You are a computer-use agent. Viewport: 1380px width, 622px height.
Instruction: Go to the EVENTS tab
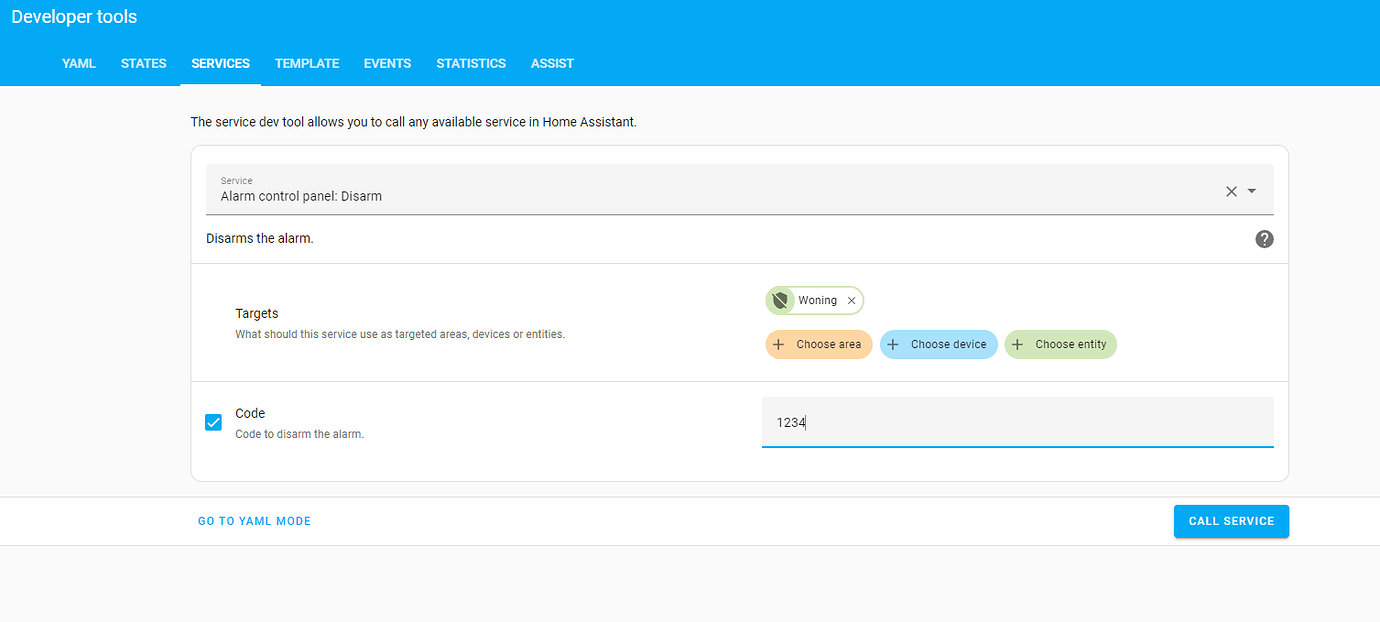[x=388, y=63]
